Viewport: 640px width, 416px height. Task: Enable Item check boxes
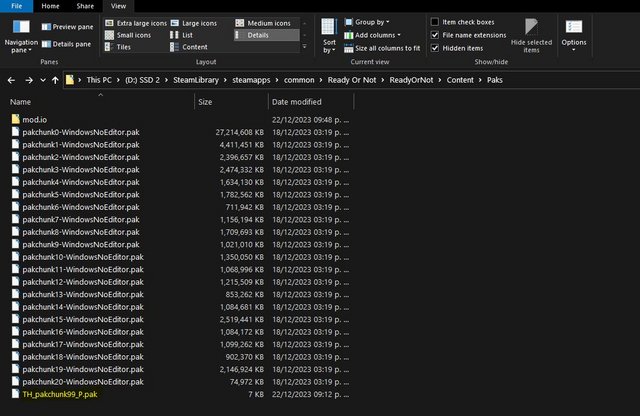pos(435,22)
